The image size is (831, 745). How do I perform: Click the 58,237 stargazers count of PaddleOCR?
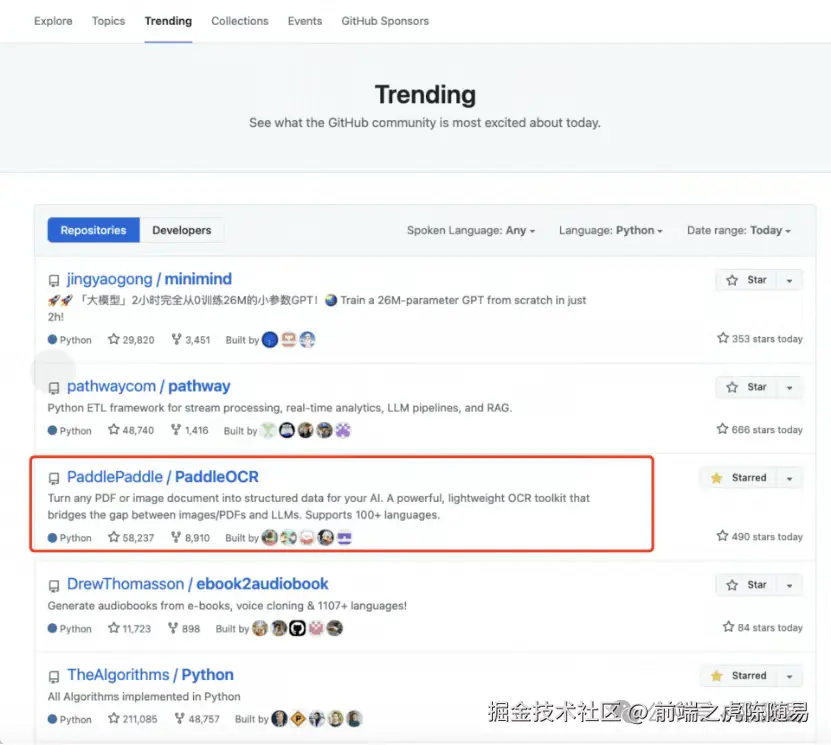[131, 537]
